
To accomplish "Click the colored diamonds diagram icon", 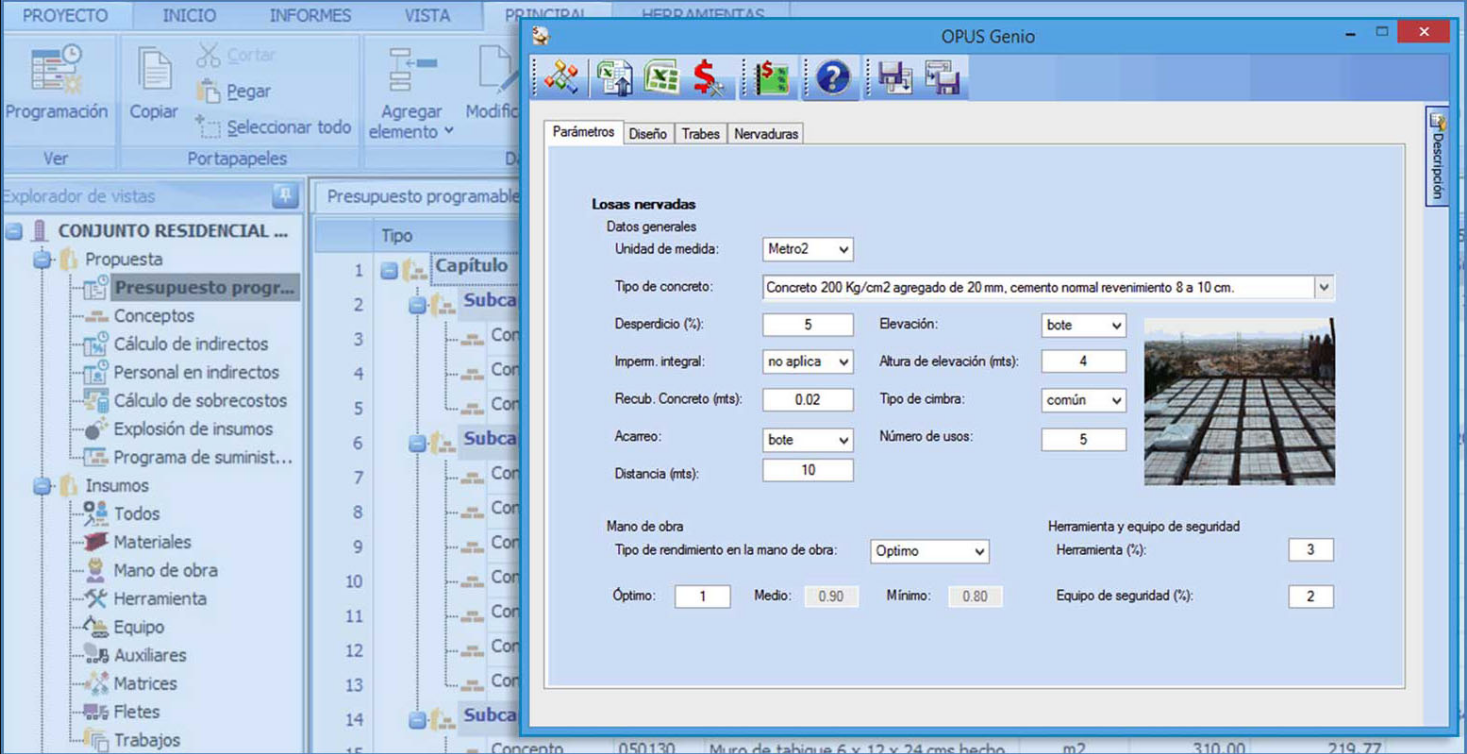I will tap(561, 78).
